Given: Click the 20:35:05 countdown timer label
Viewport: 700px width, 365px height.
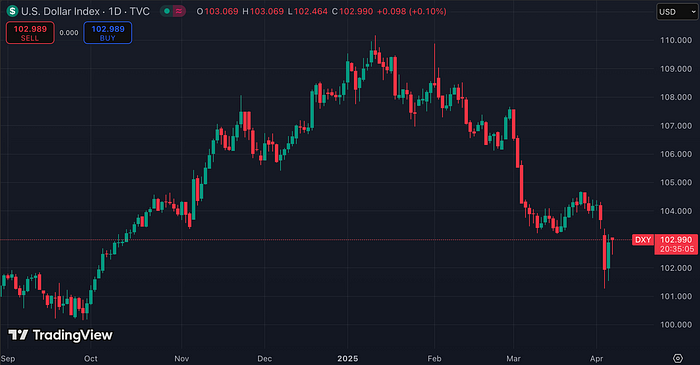Looking at the screenshot, I should (677, 249).
